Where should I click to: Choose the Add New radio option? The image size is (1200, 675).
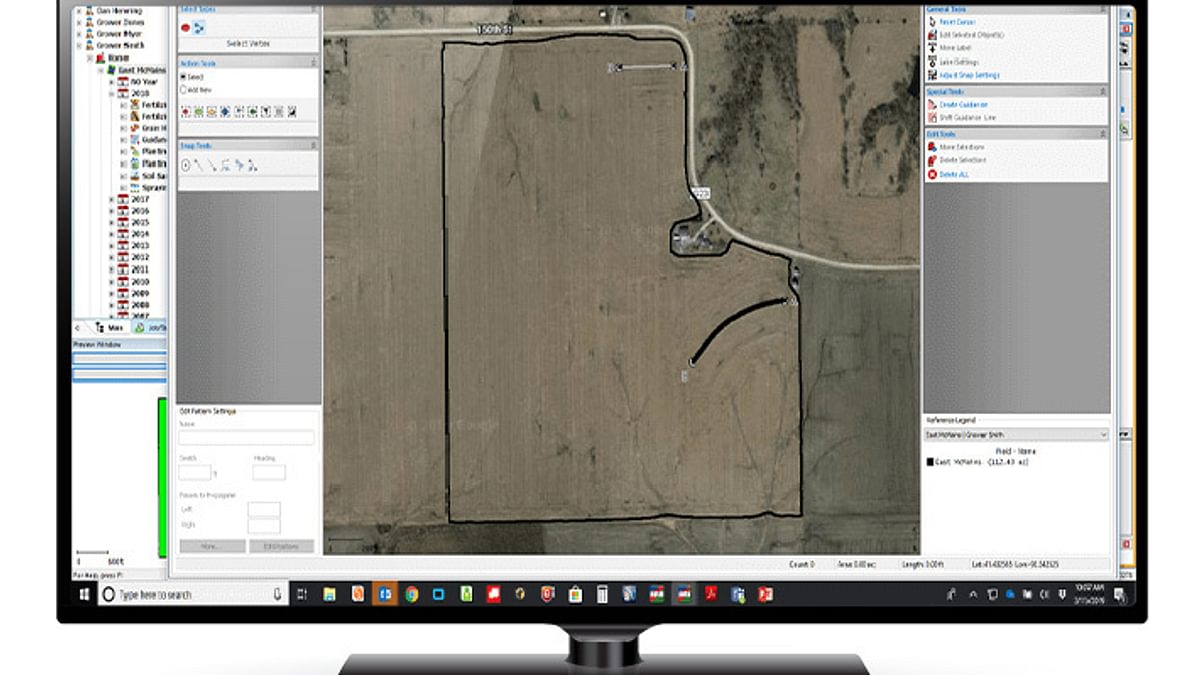pos(183,89)
